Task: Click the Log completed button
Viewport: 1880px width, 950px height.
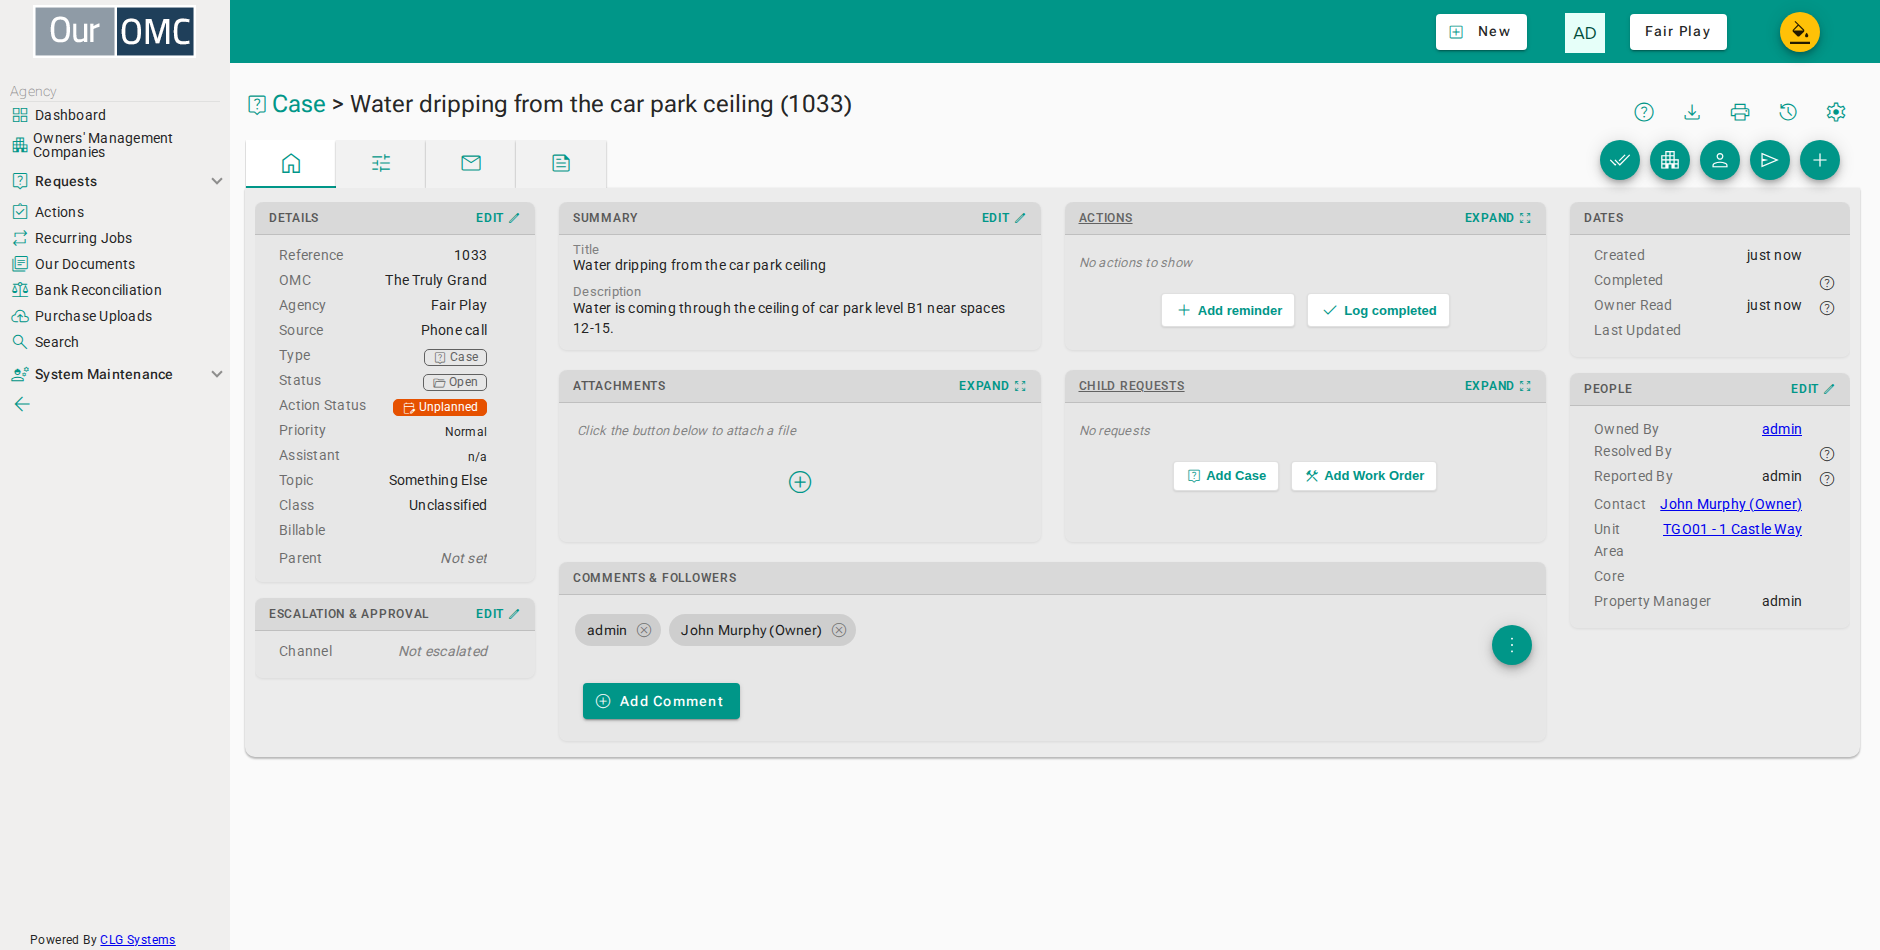Action: point(1378,310)
